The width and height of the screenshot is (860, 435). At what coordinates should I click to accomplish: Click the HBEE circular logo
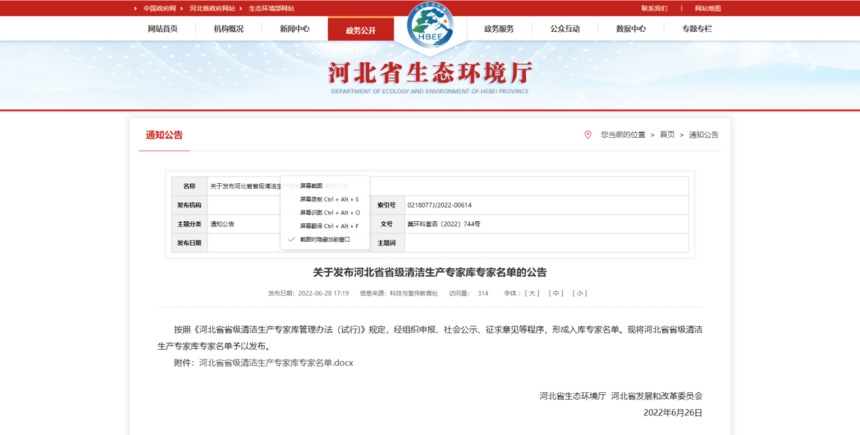pos(429,27)
